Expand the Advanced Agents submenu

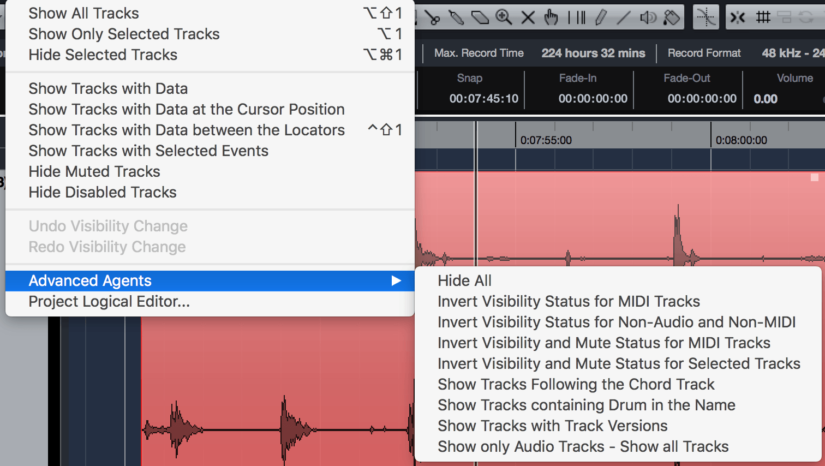pos(210,281)
